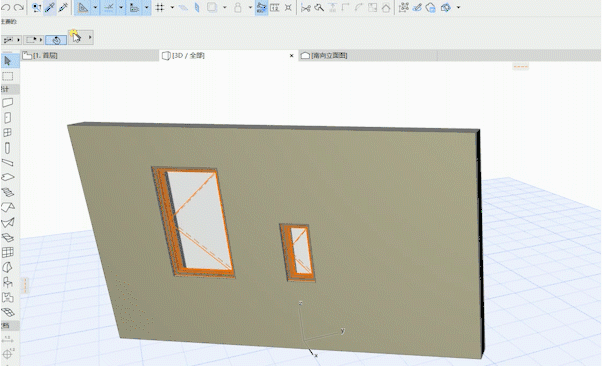Select the Stair tool in toolbox

[x=8, y=192]
